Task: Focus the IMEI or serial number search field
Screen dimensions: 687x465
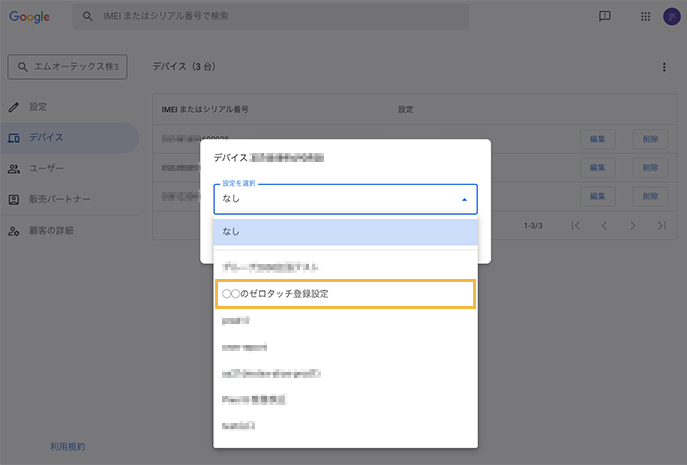Action: coord(270,16)
